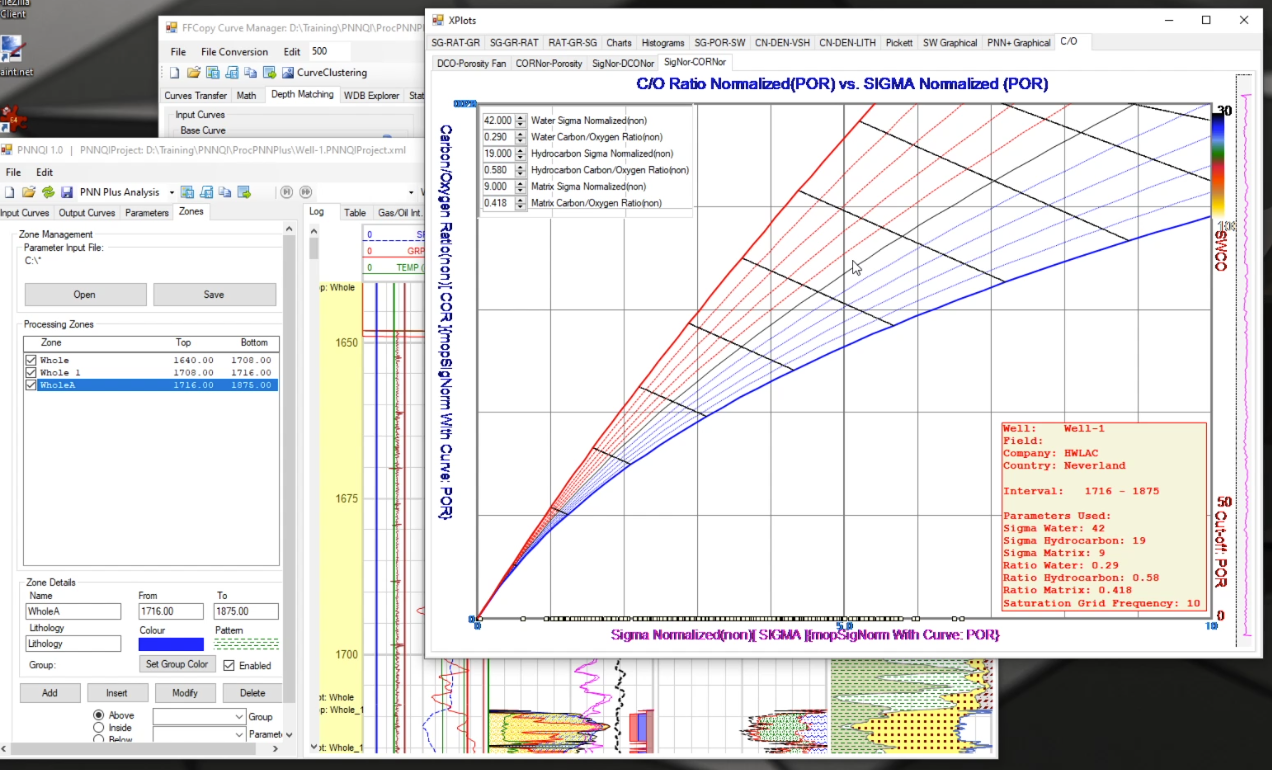Click the To depth field 1875.00
1272x770 pixels.
[x=247, y=611]
